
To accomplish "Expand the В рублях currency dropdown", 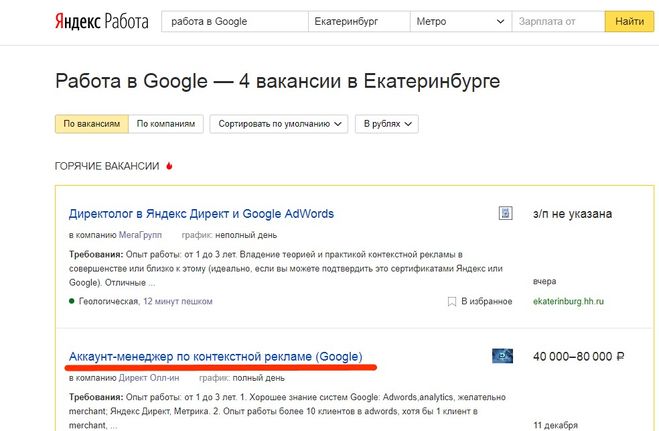I will (389, 124).
